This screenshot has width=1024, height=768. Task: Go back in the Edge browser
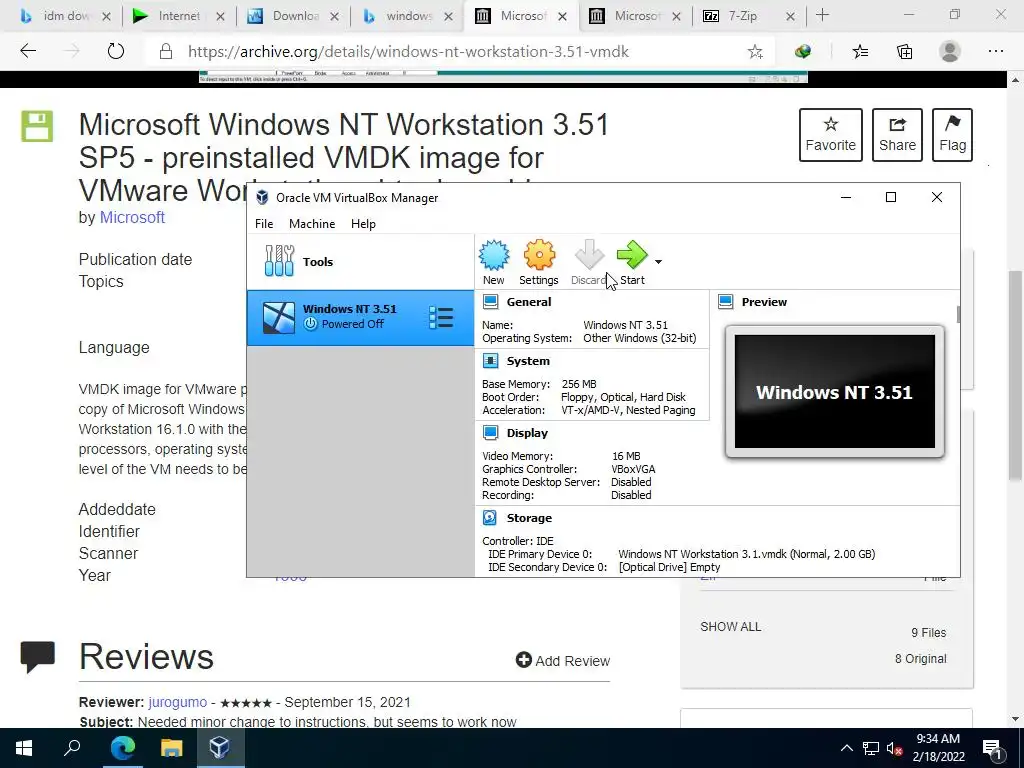(28, 51)
